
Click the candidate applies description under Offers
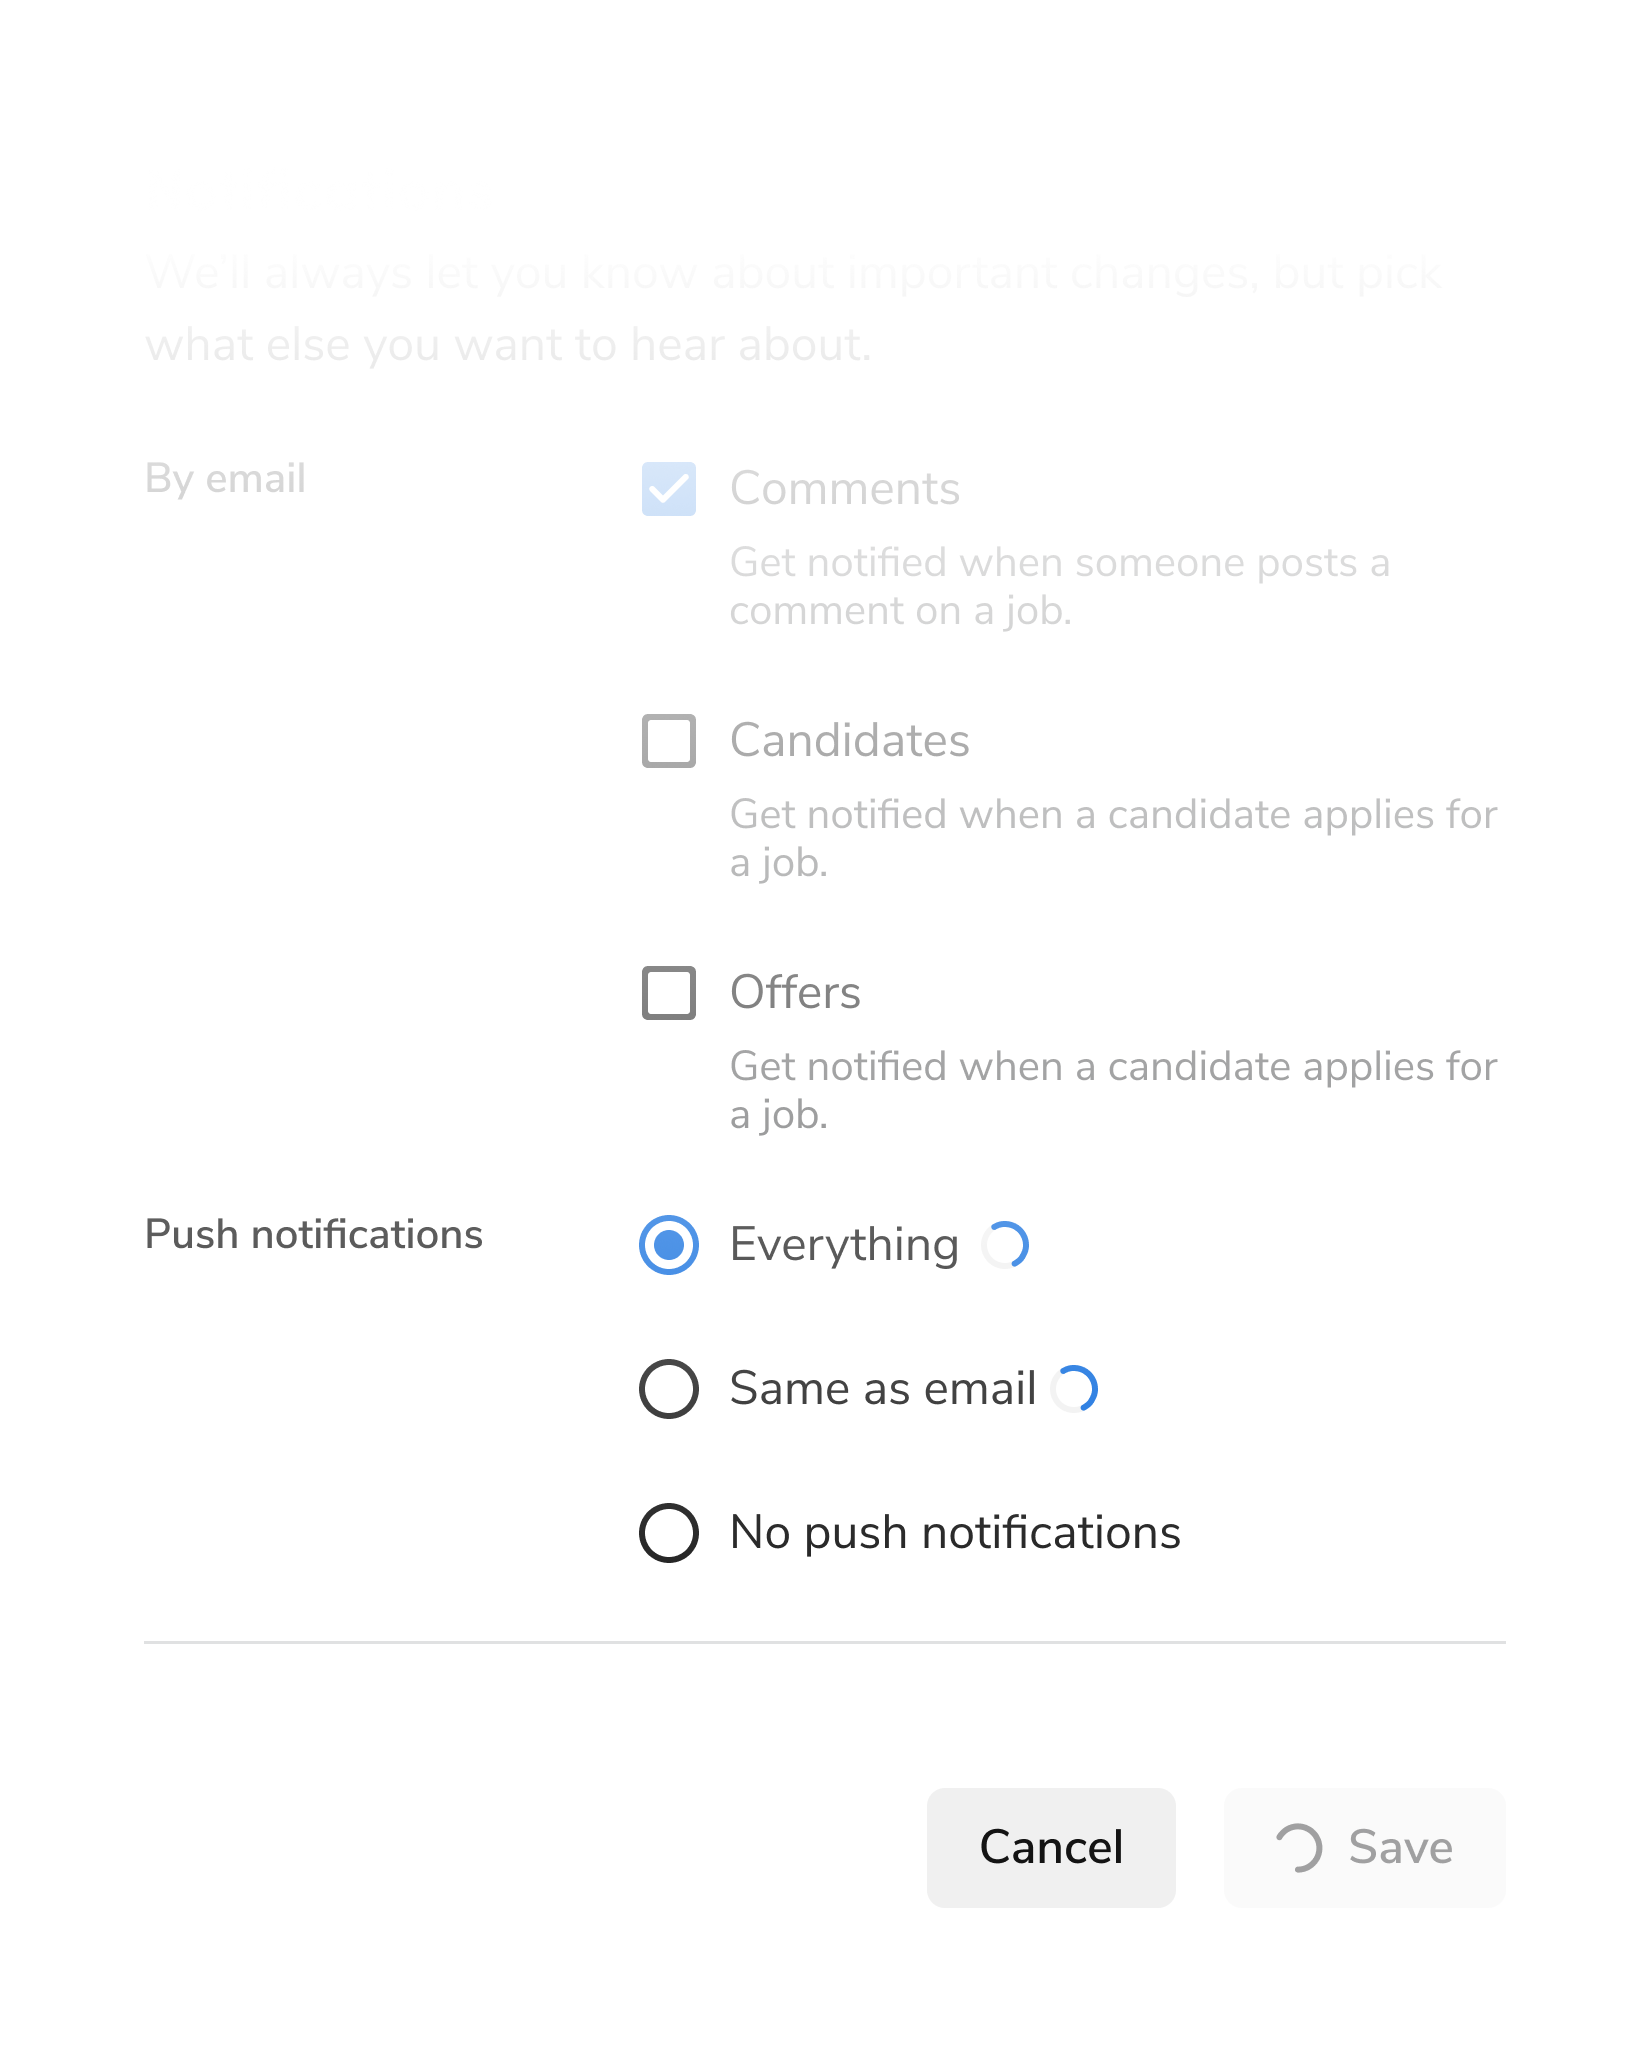1113,1090
